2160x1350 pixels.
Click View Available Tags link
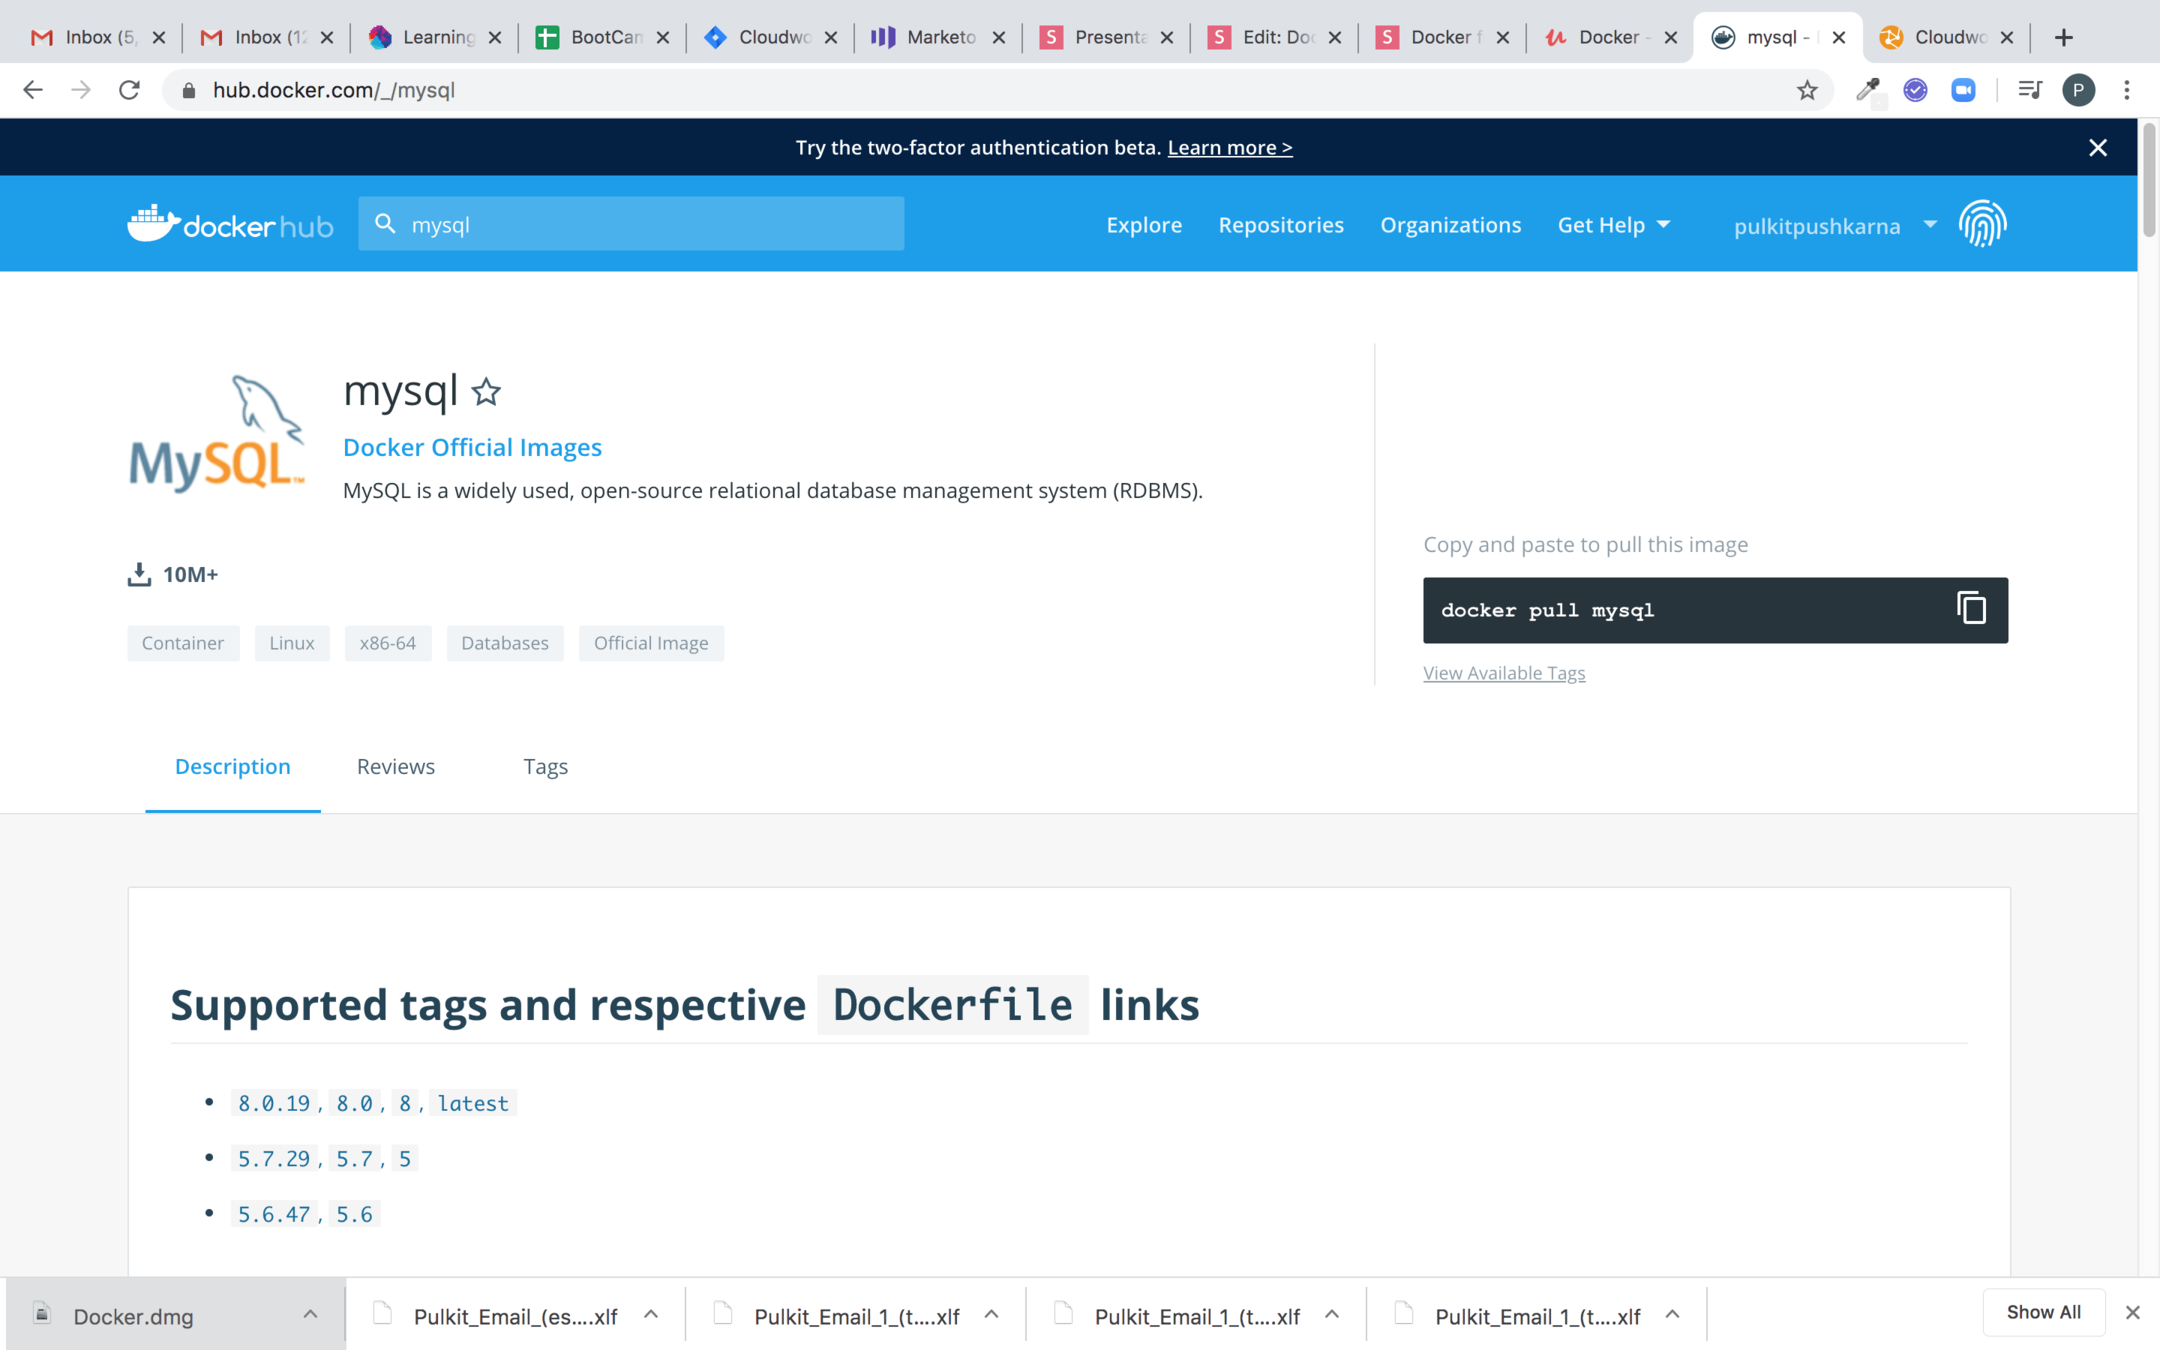tap(1503, 673)
